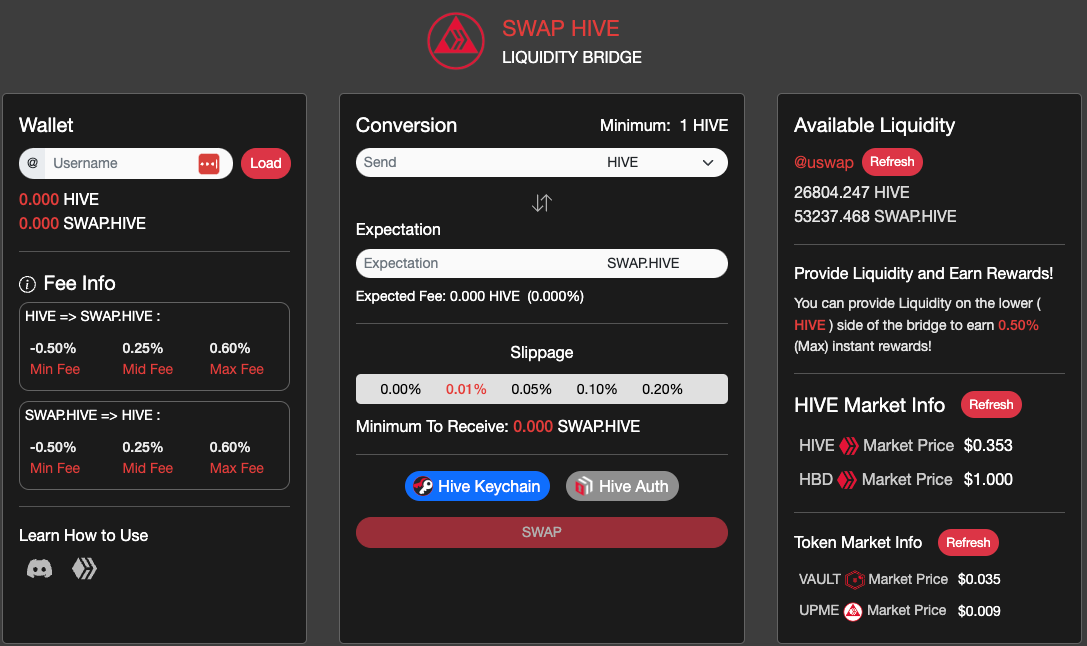Click the Expected Fee: 0.000 HIVE line
The image size is (1087, 646).
(x=469, y=297)
